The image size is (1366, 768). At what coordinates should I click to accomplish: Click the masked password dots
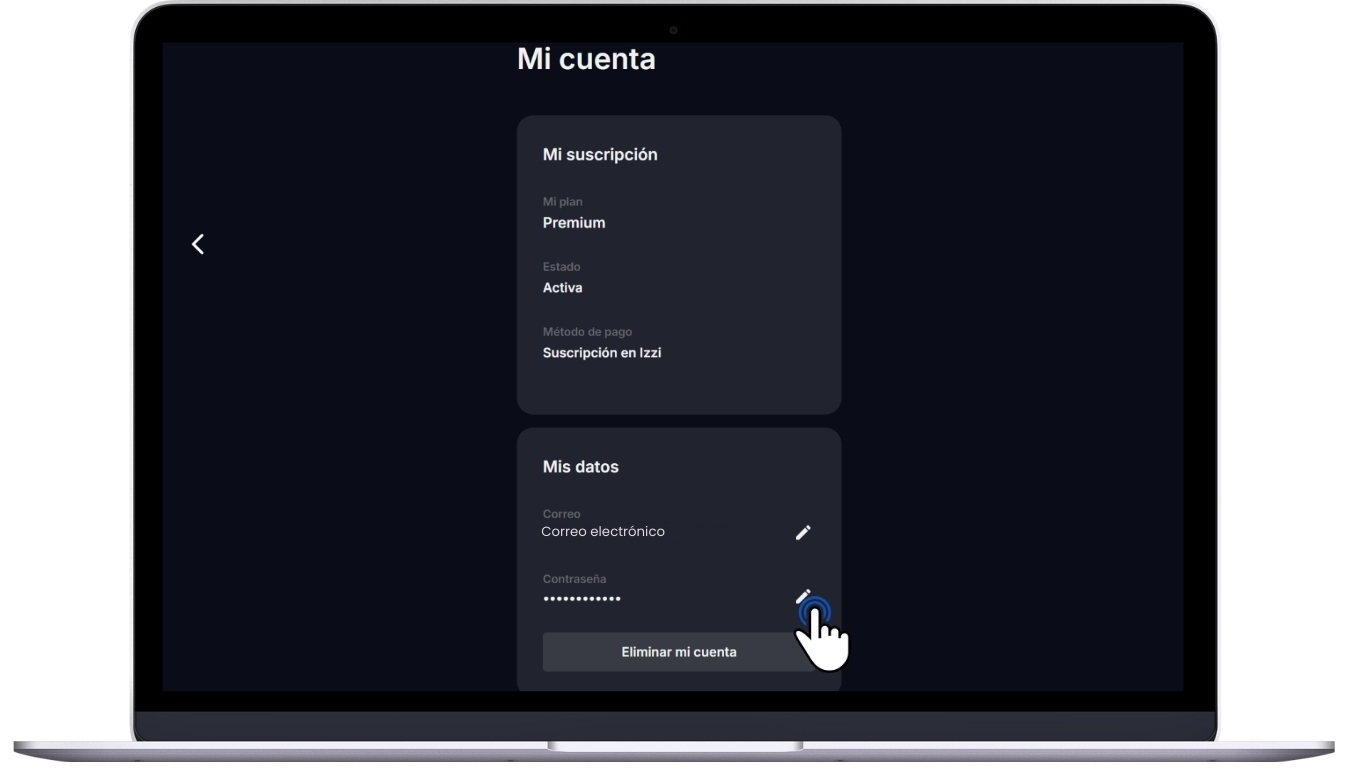pos(582,599)
